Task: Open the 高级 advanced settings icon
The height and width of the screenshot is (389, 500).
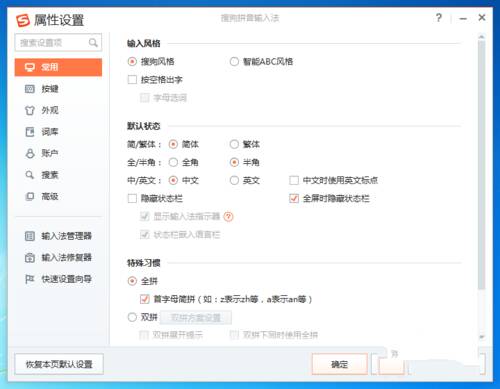Action: 30,196
